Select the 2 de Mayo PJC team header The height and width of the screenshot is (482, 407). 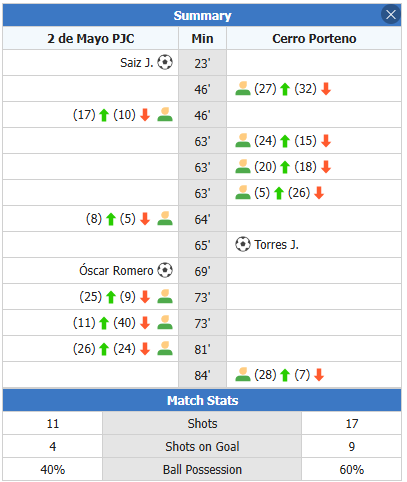[x=91, y=38]
